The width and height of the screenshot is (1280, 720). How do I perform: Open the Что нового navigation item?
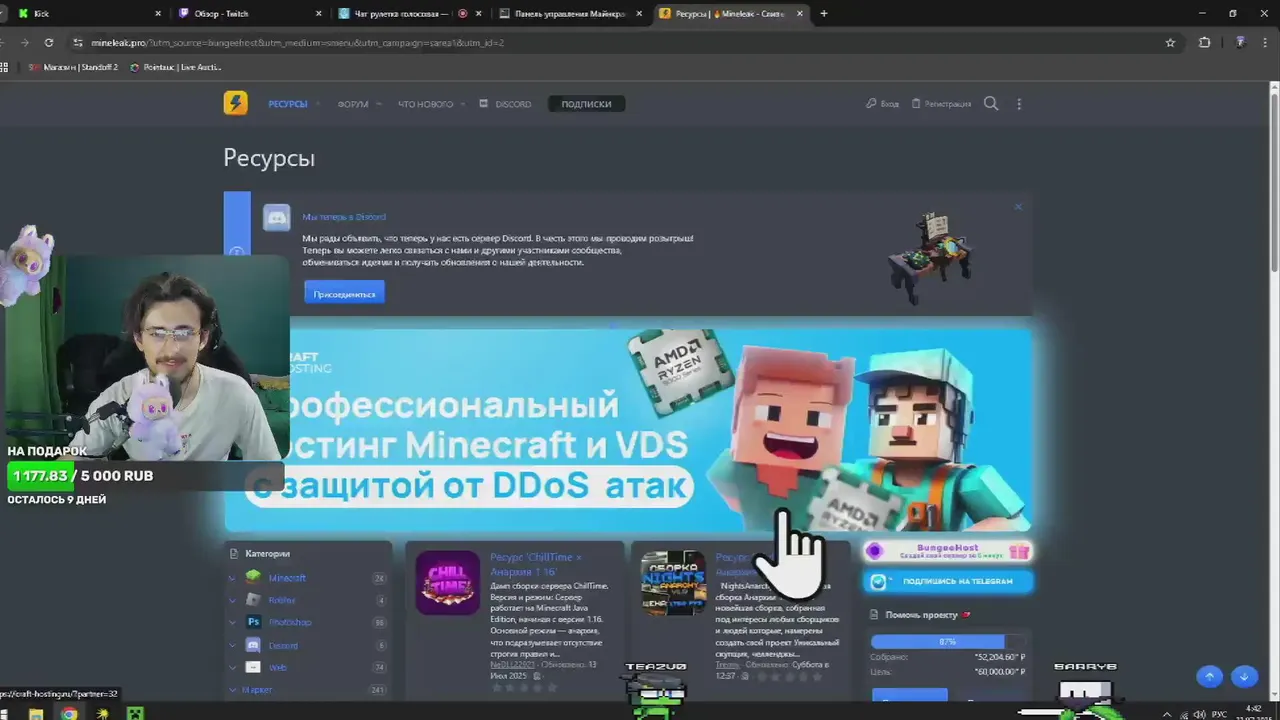point(425,104)
